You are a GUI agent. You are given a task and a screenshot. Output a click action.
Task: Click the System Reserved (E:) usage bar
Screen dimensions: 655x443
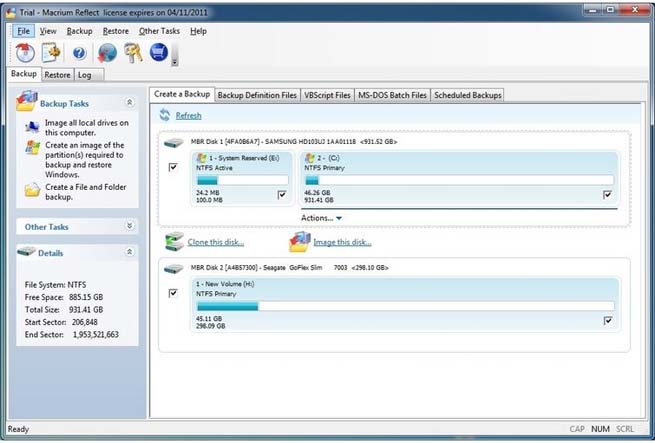point(242,181)
